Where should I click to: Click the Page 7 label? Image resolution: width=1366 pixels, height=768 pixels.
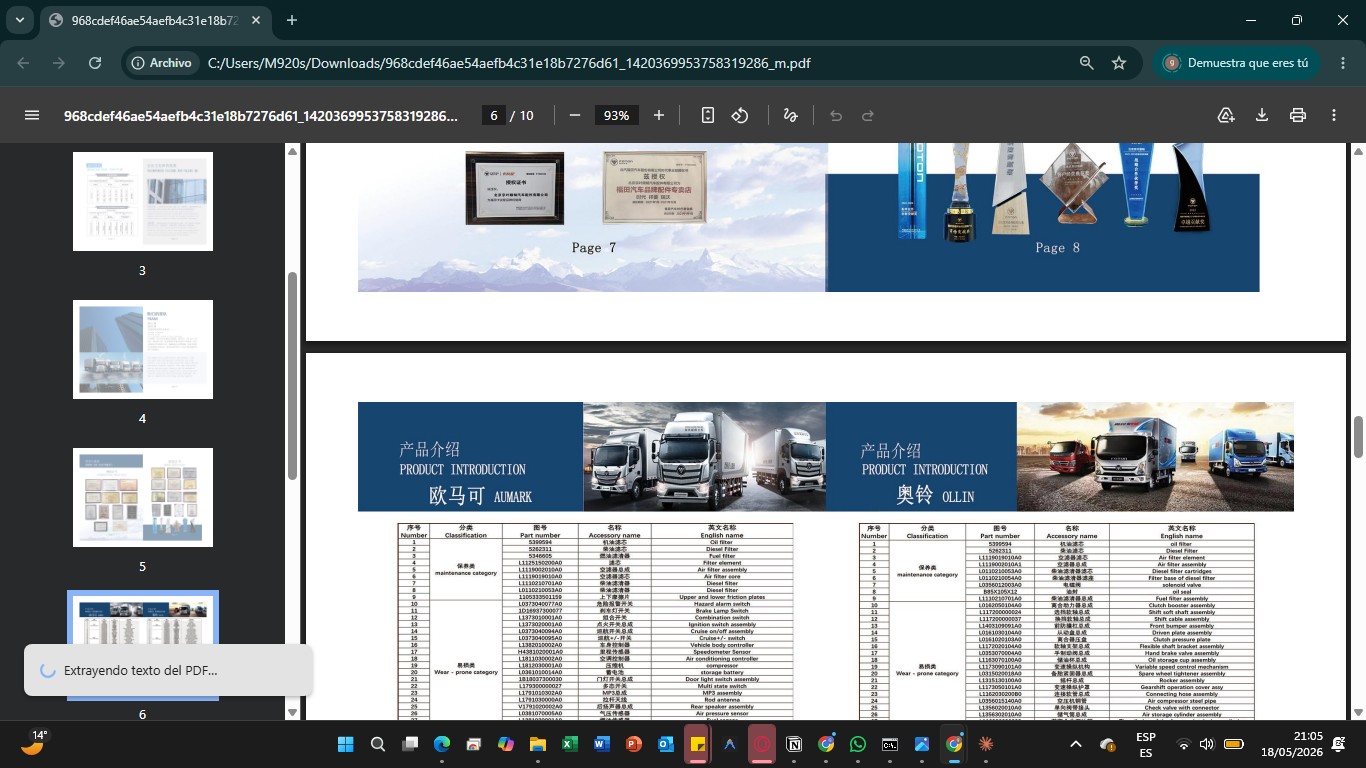[x=594, y=248]
